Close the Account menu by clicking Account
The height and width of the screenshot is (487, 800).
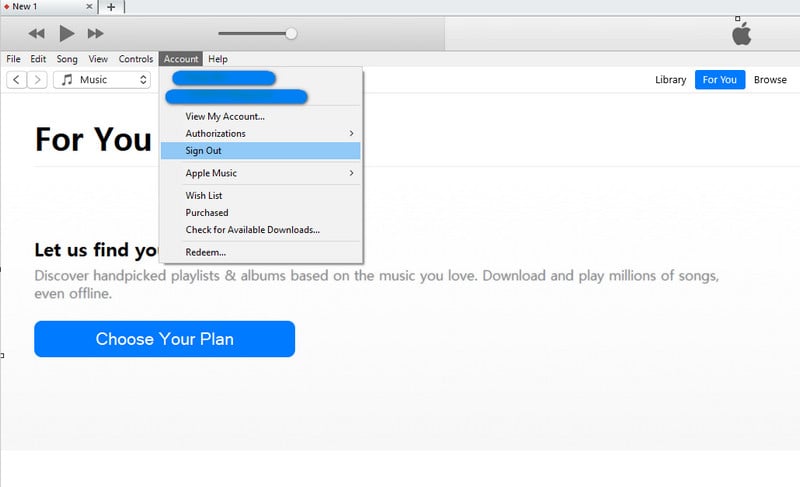pos(181,59)
